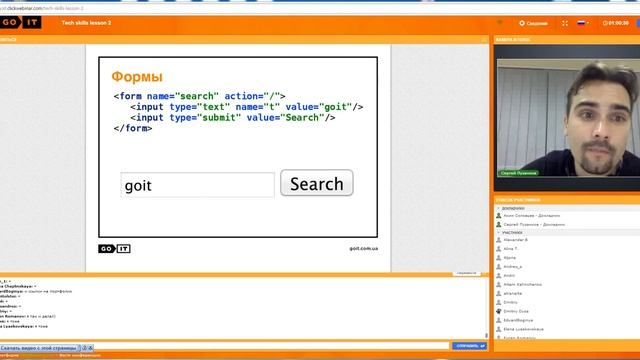Click the Search button on the slide
Image resolution: width=640 pixels, height=360 pixels.
coord(317,183)
